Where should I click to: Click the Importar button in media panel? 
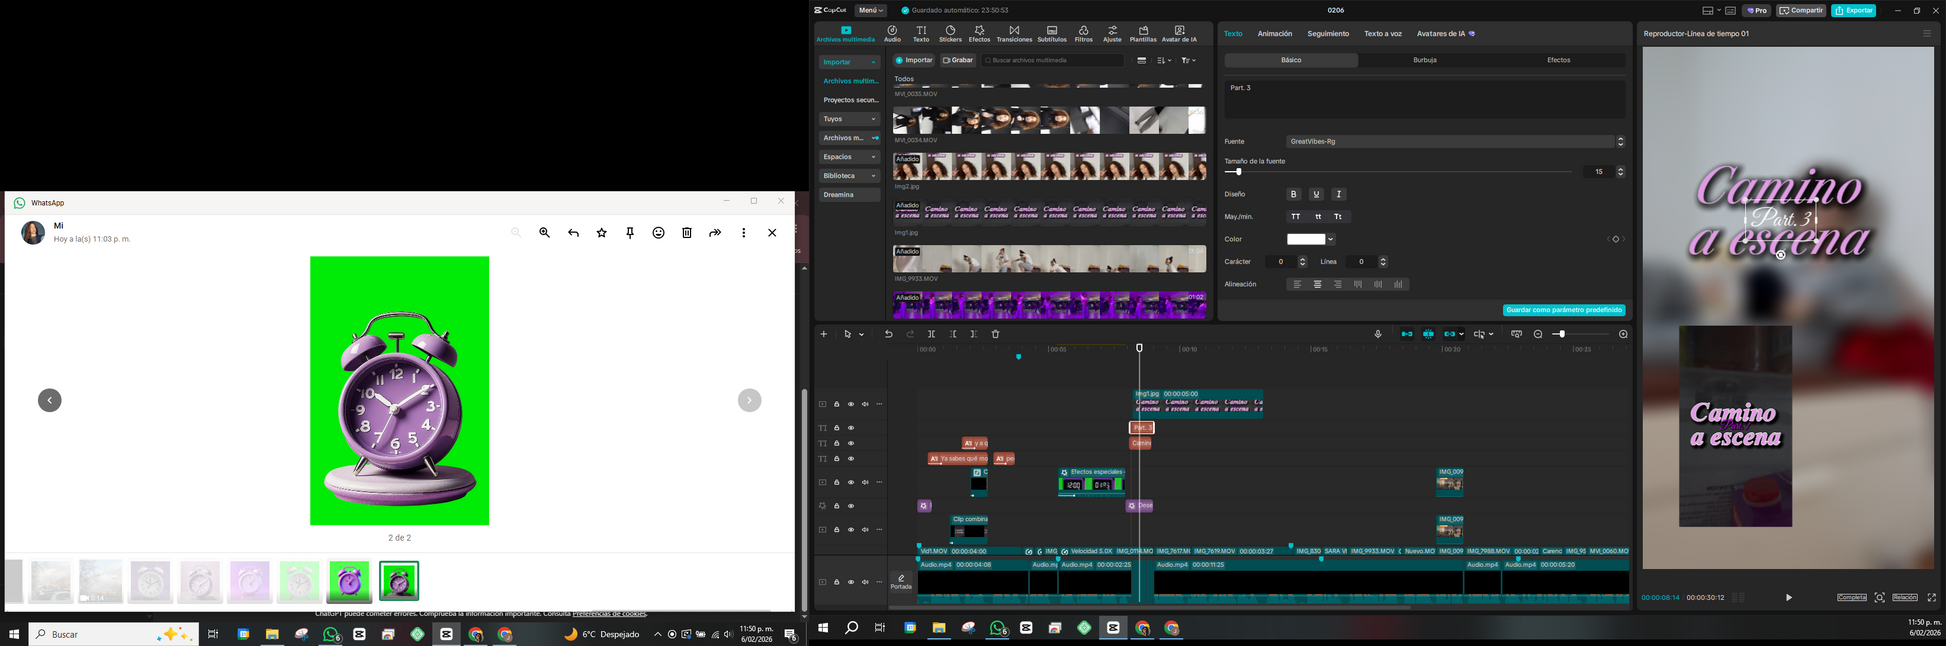pos(914,60)
